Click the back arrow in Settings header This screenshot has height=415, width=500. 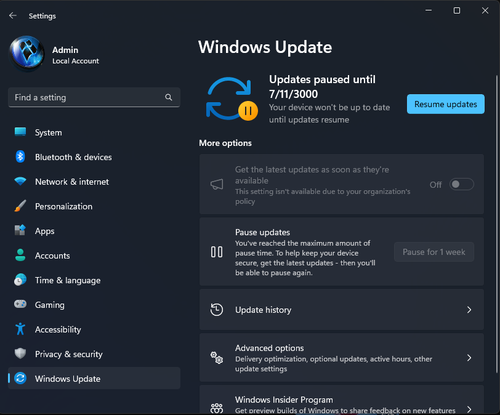point(13,16)
